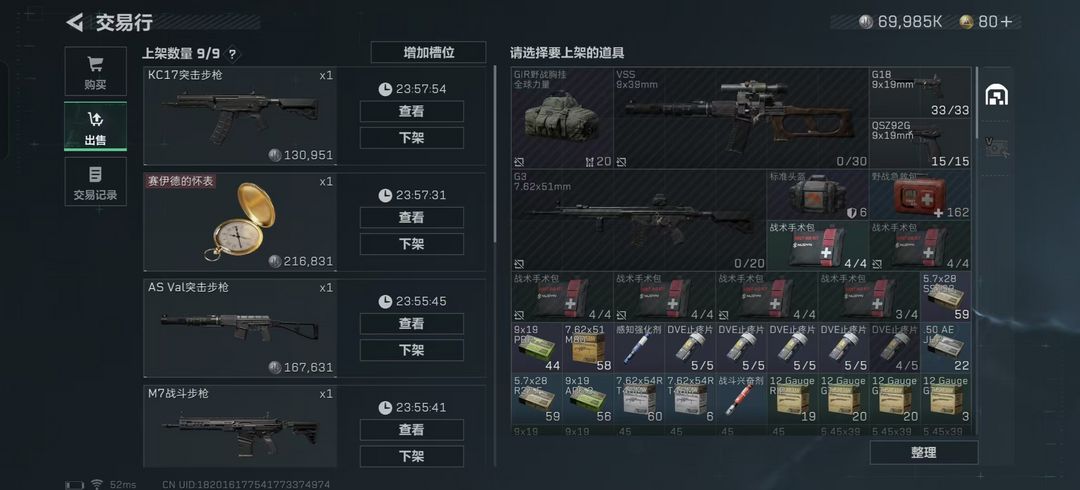The width and height of the screenshot is (1080, 490).
Task: Click the question mark help icon beside 上架数量
Action: (x=232, y=54)
